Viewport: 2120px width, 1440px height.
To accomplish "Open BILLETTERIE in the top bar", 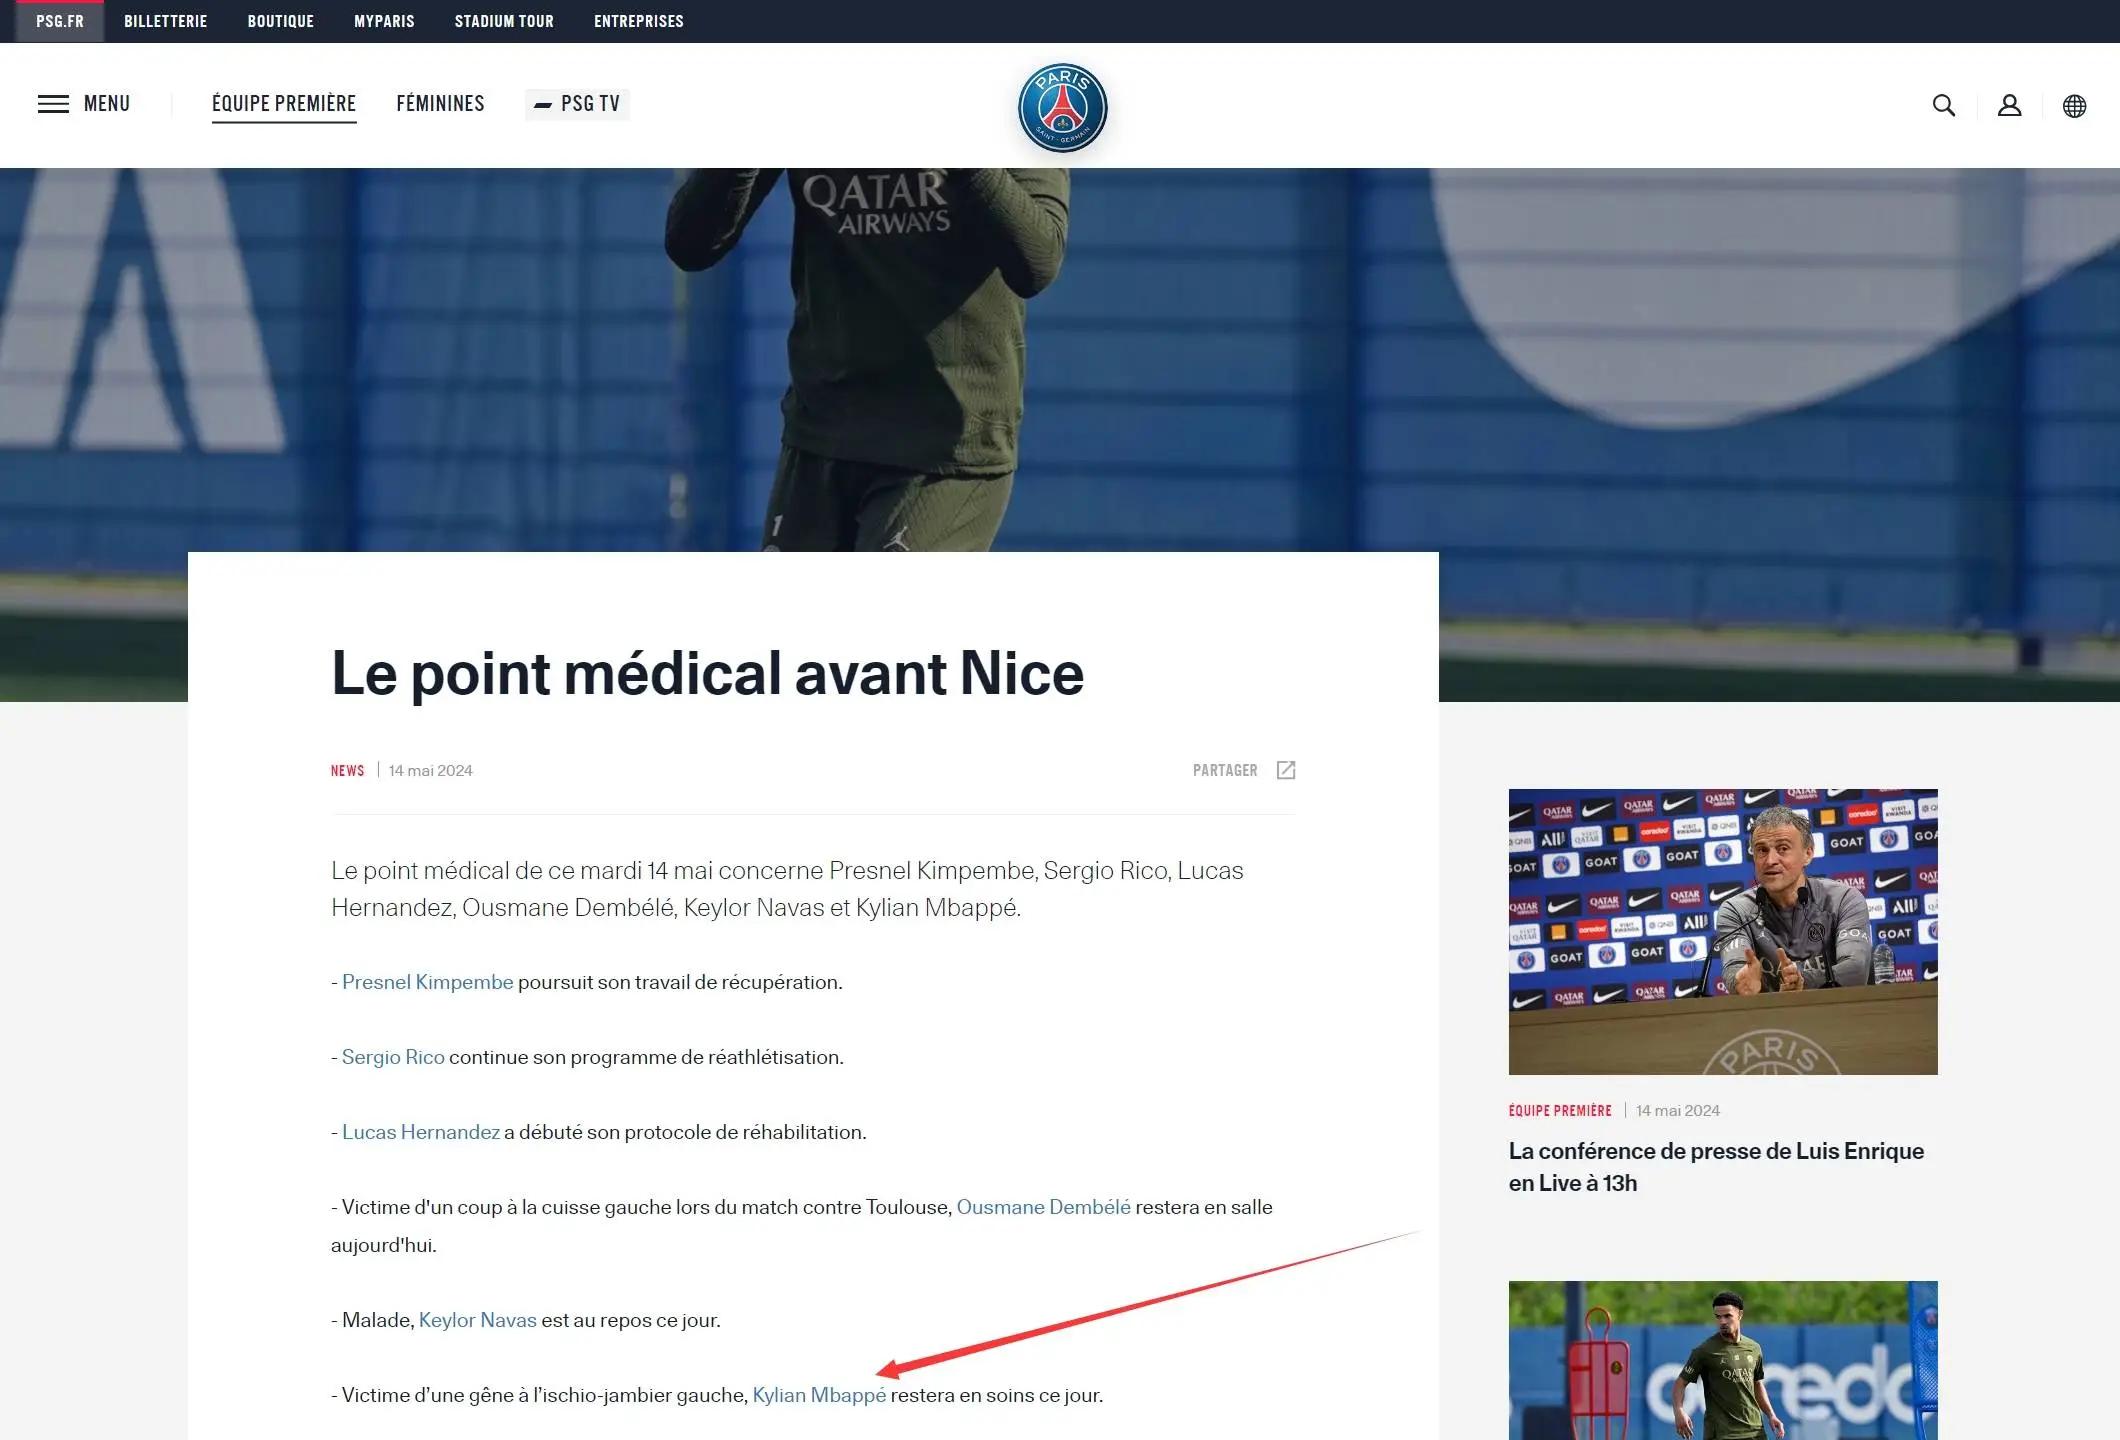I will click(165, 21).
